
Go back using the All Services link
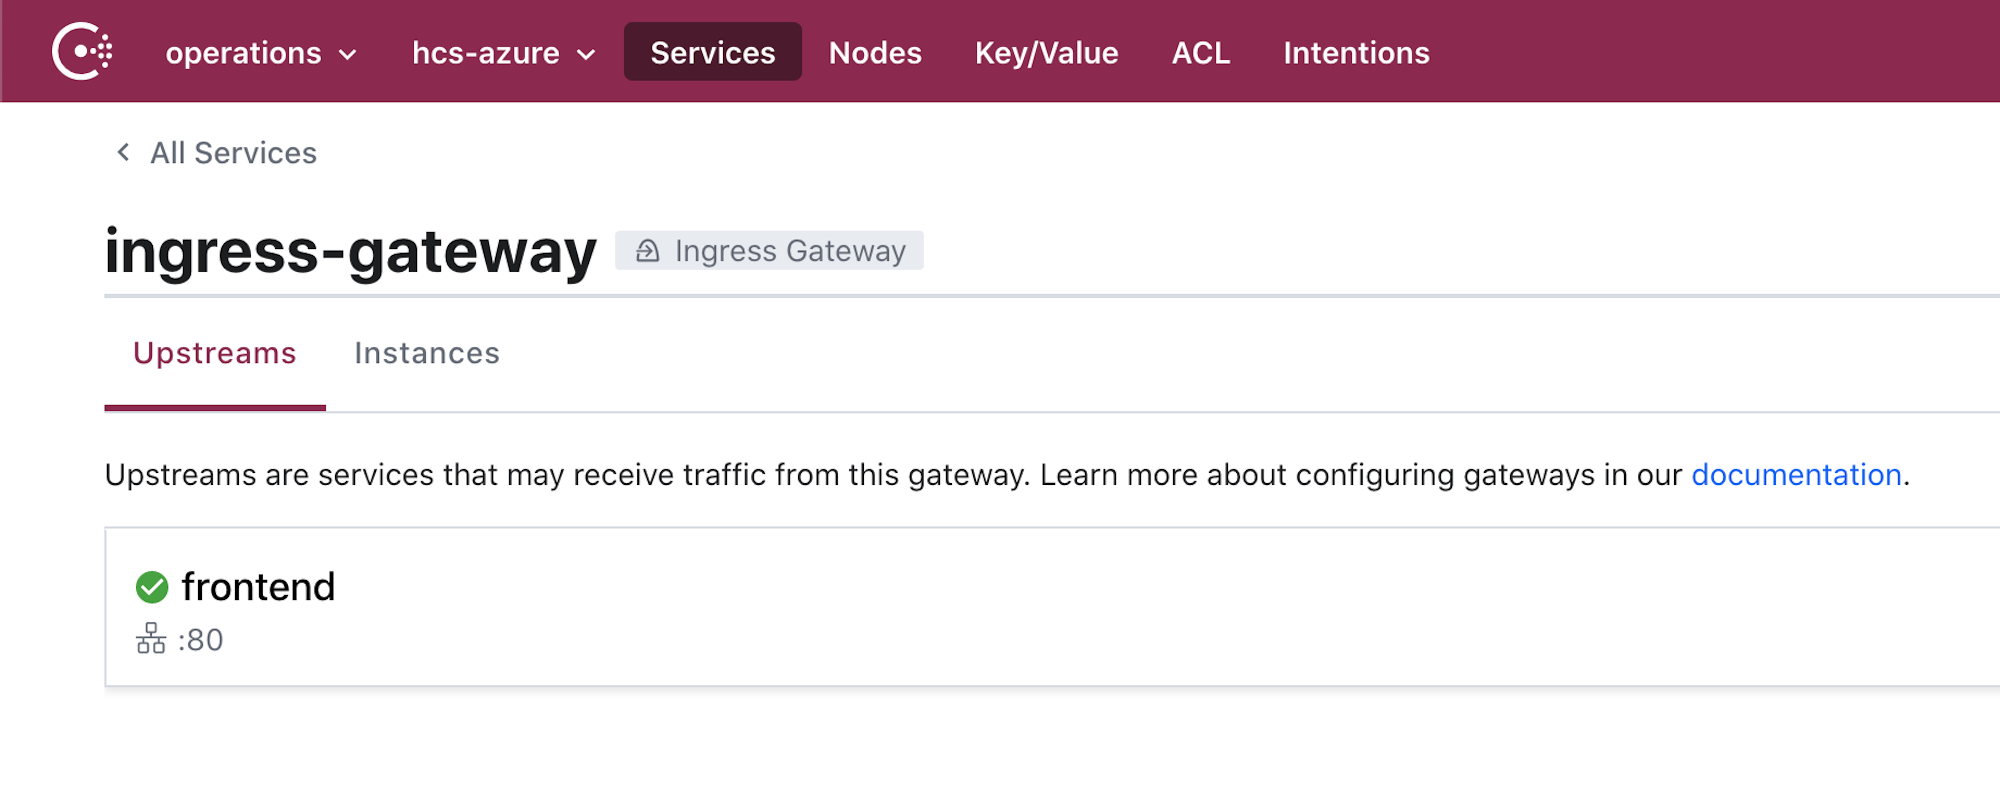(232, 152)
